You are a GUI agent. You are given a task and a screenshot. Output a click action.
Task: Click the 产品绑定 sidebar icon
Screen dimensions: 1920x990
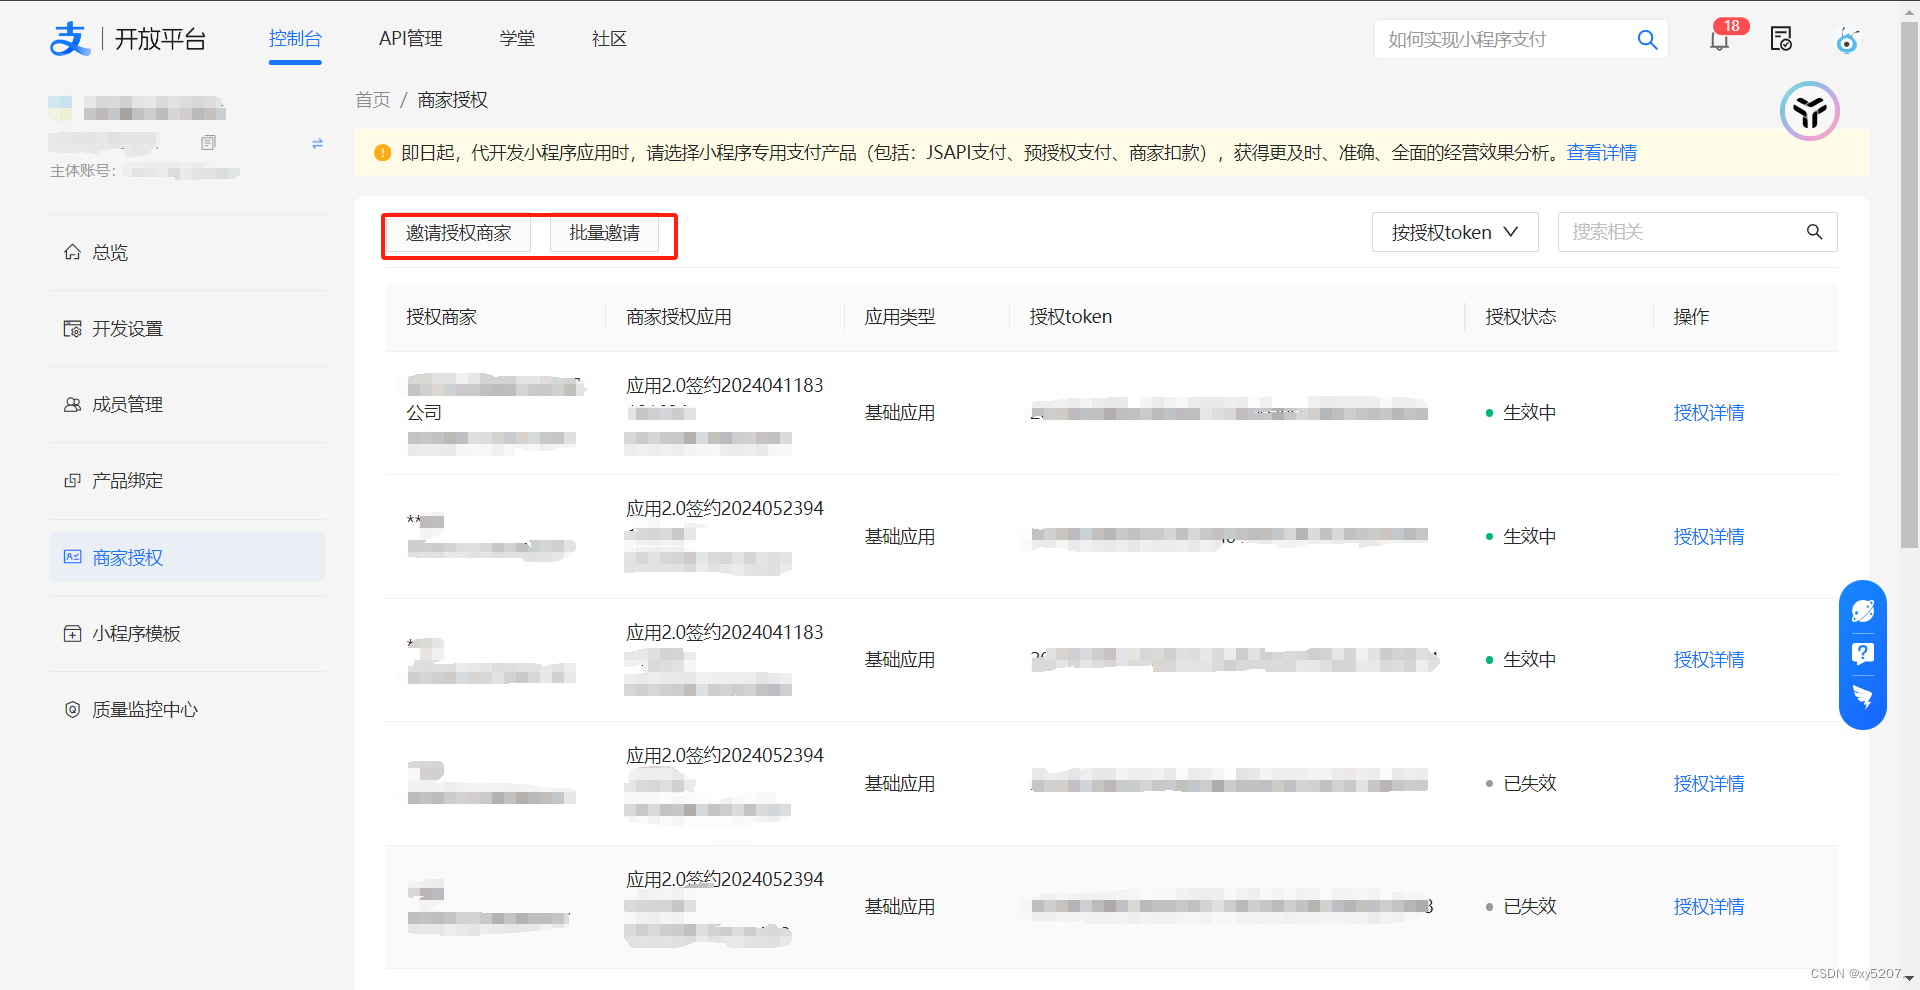point(72,480)
